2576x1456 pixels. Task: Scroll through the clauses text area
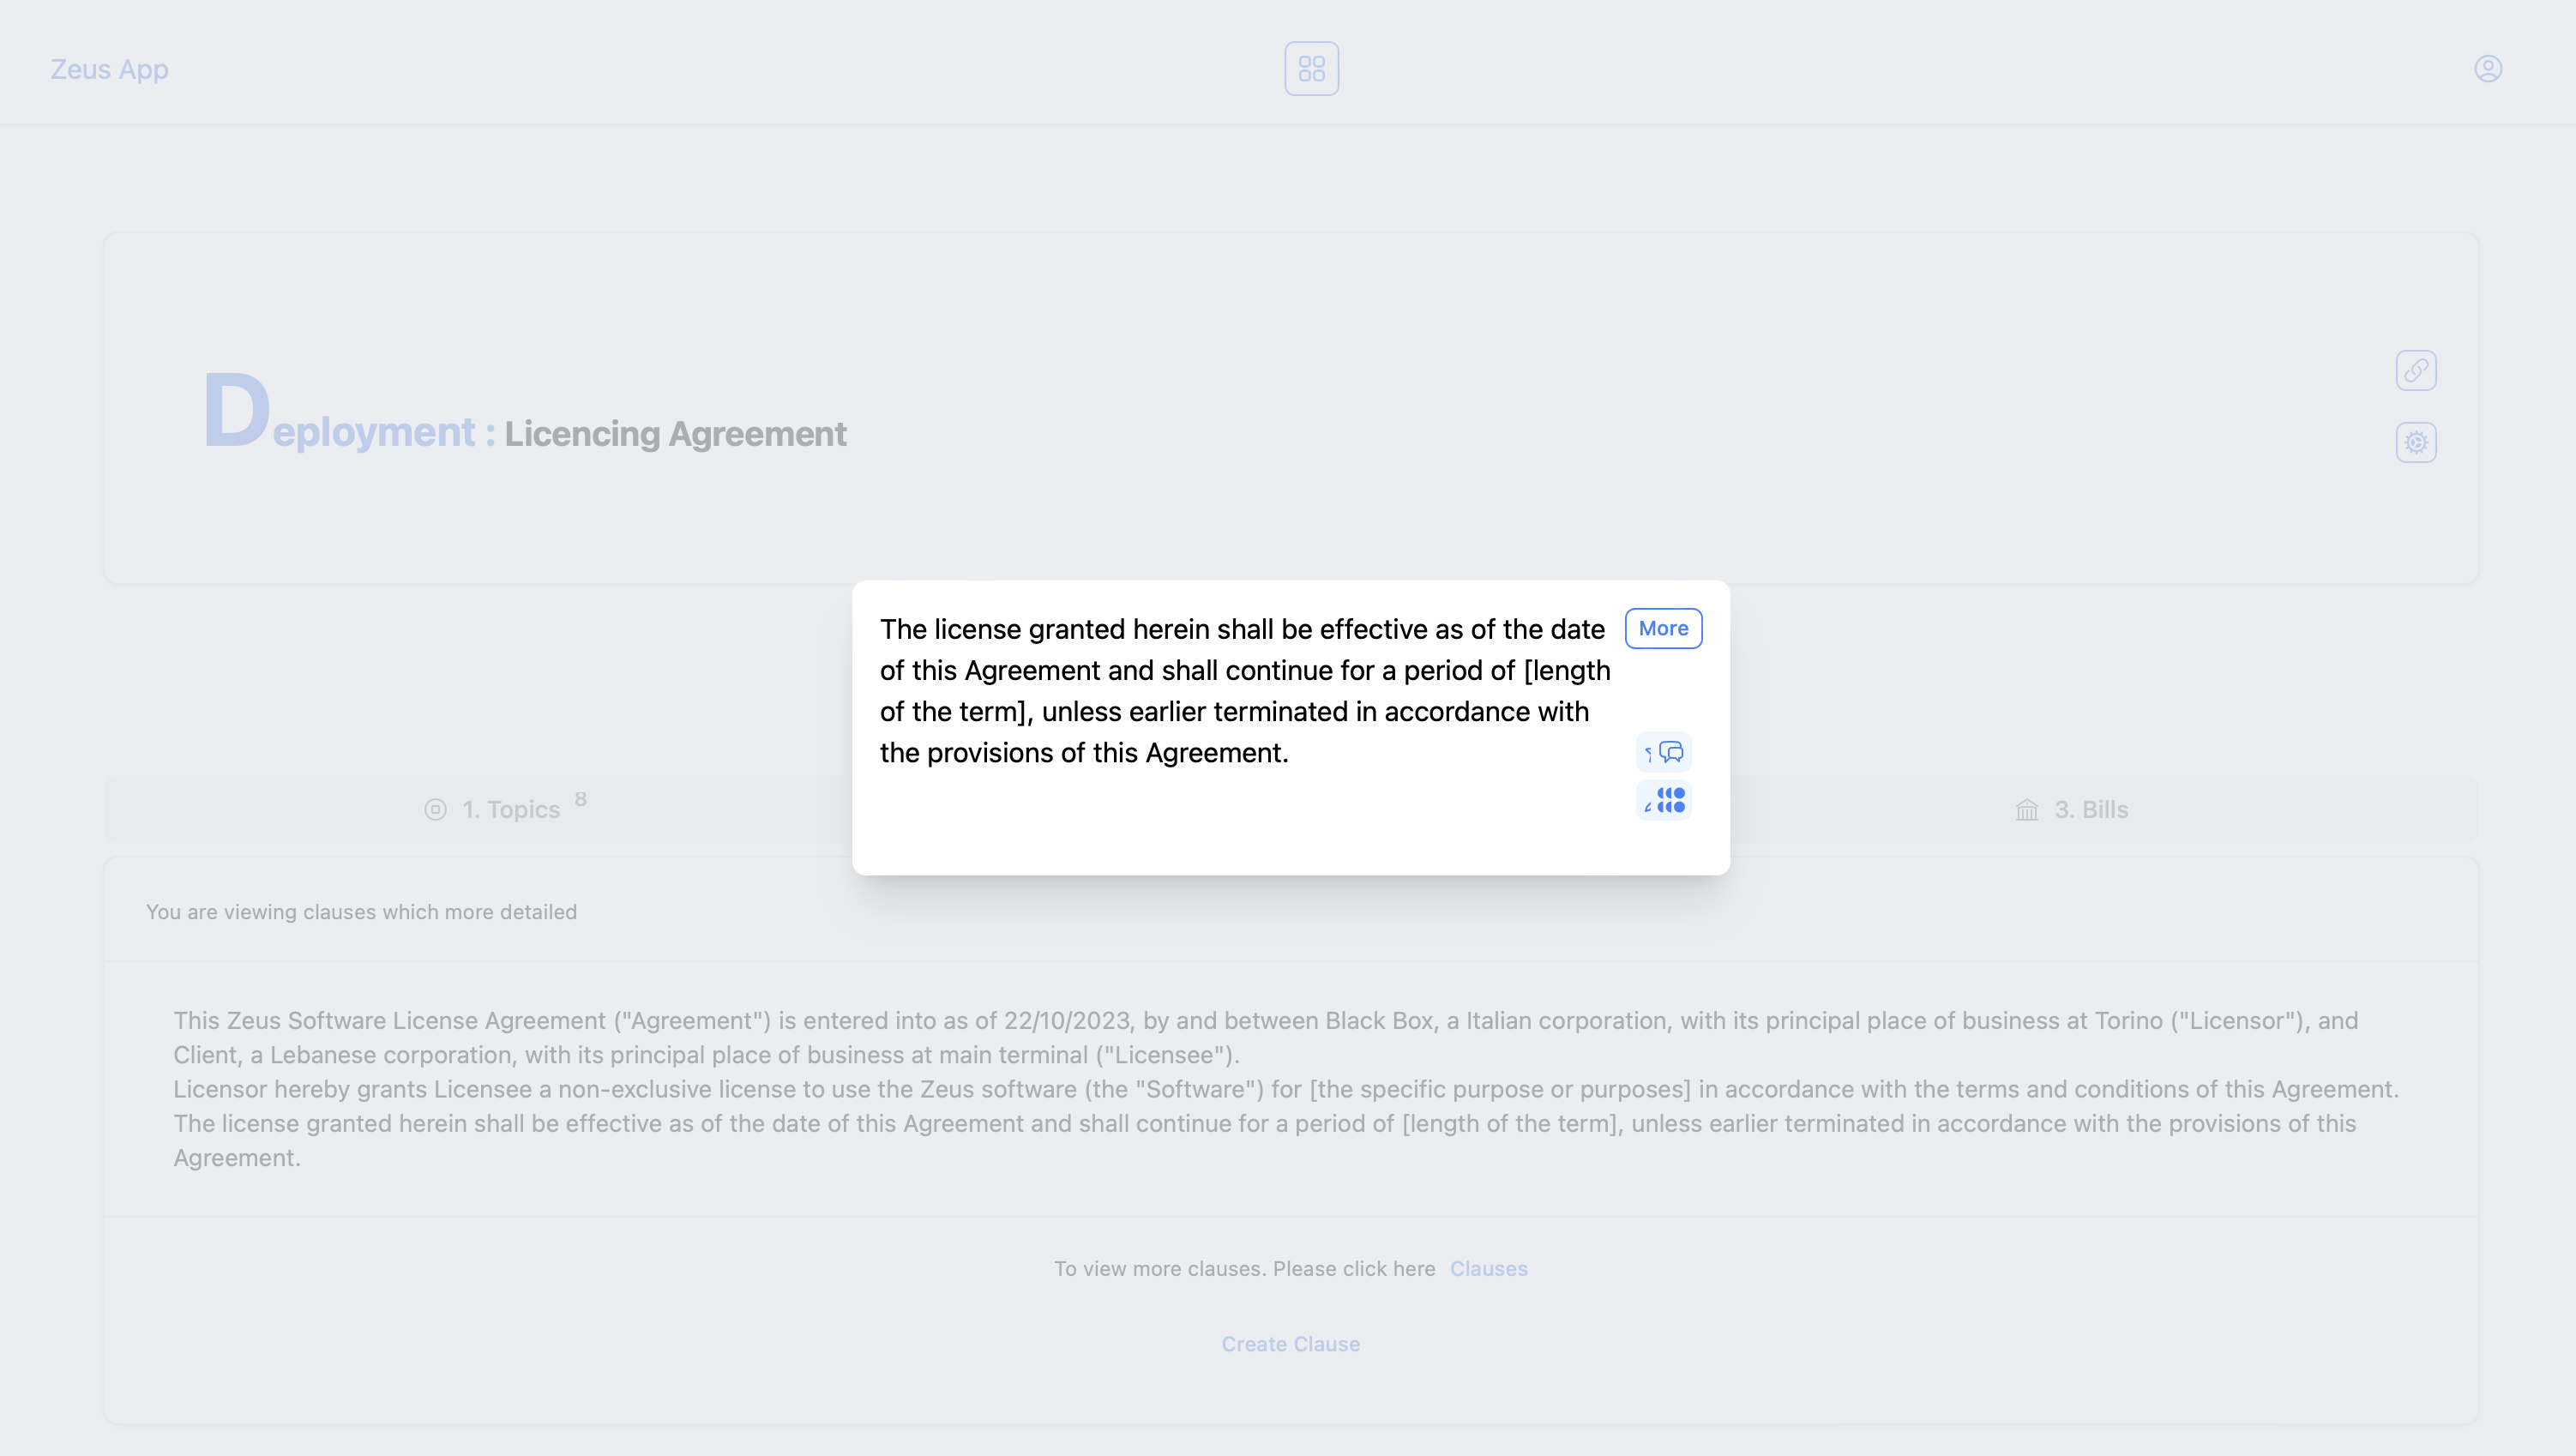[x=1290, y=1088]
